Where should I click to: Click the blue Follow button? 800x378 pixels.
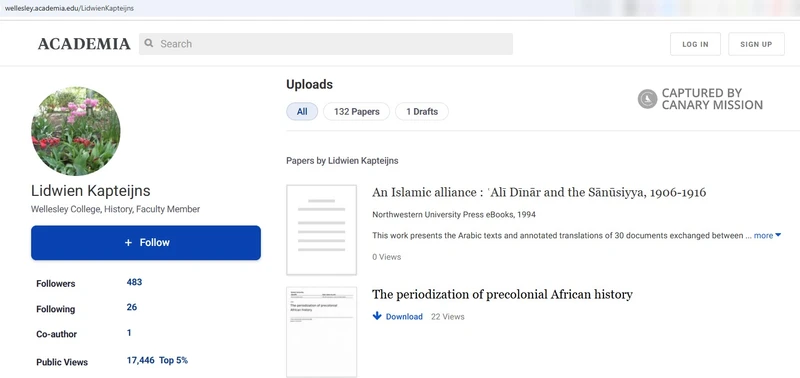146,243
